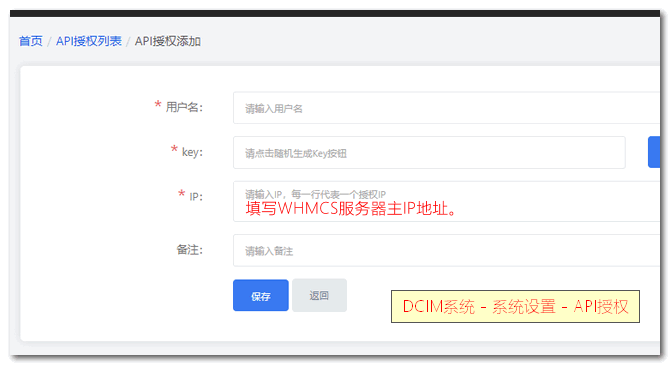Open the API授权列表 breadcrumb link
Viewport: 671px width, 366px height.
click(x=89, y=41)
